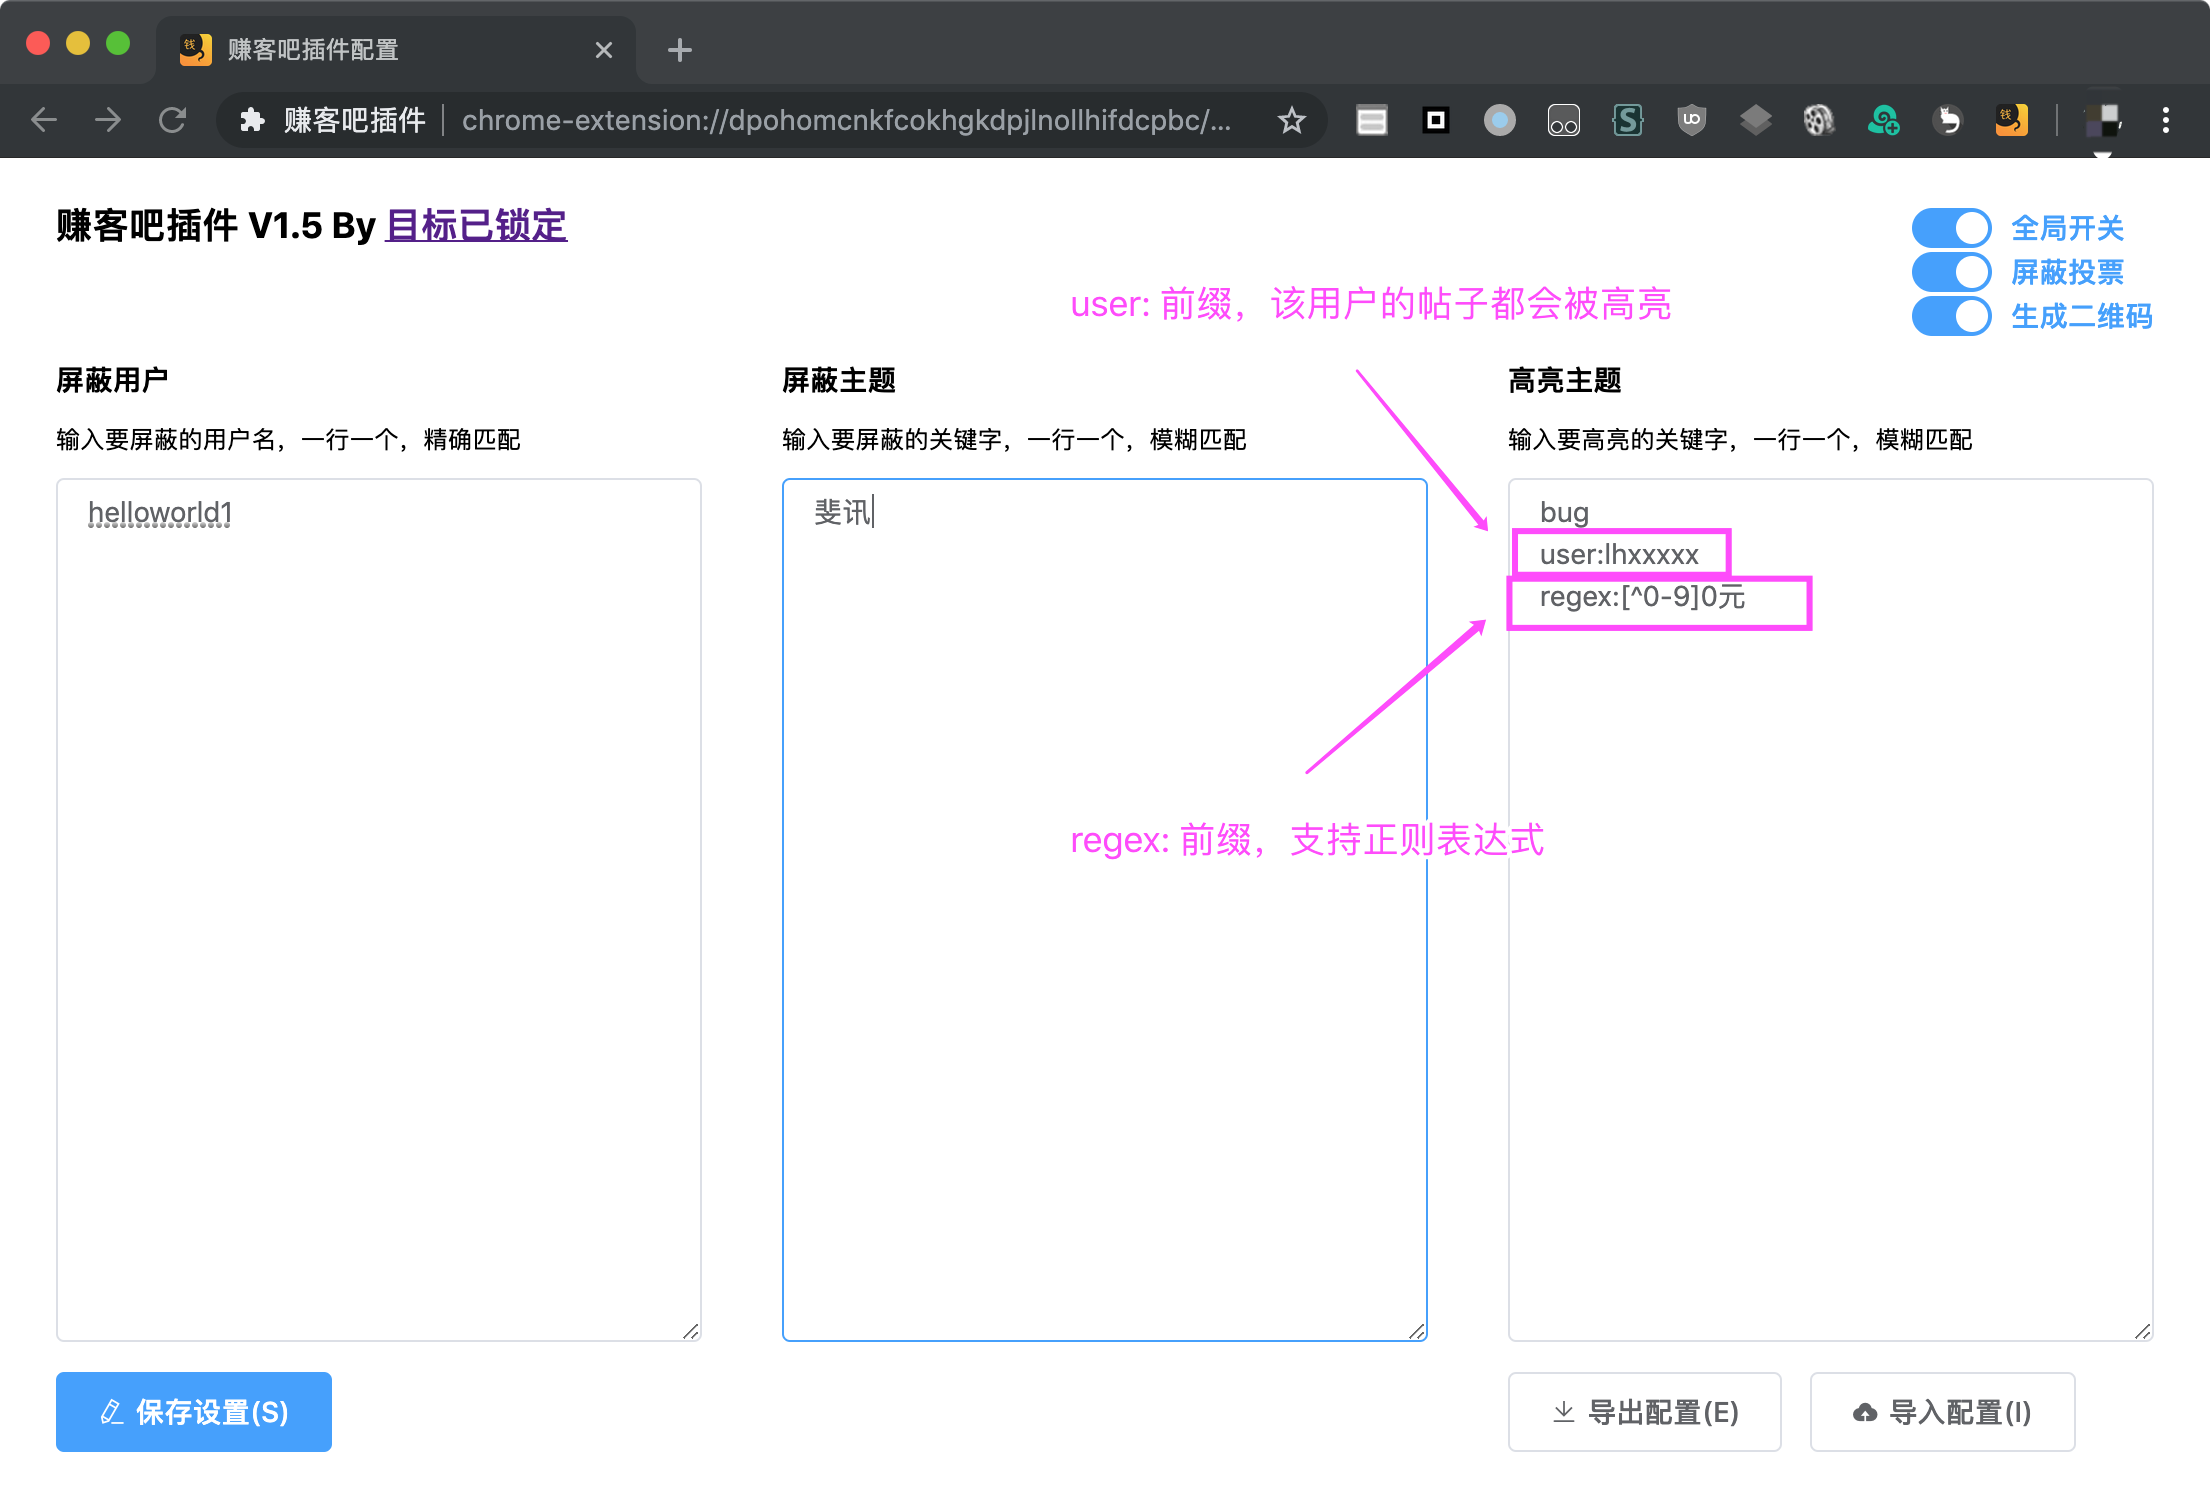Bookmark this page with the star icon
The height and width of the screenshot is (1486, 2210).
point(1291,120)
